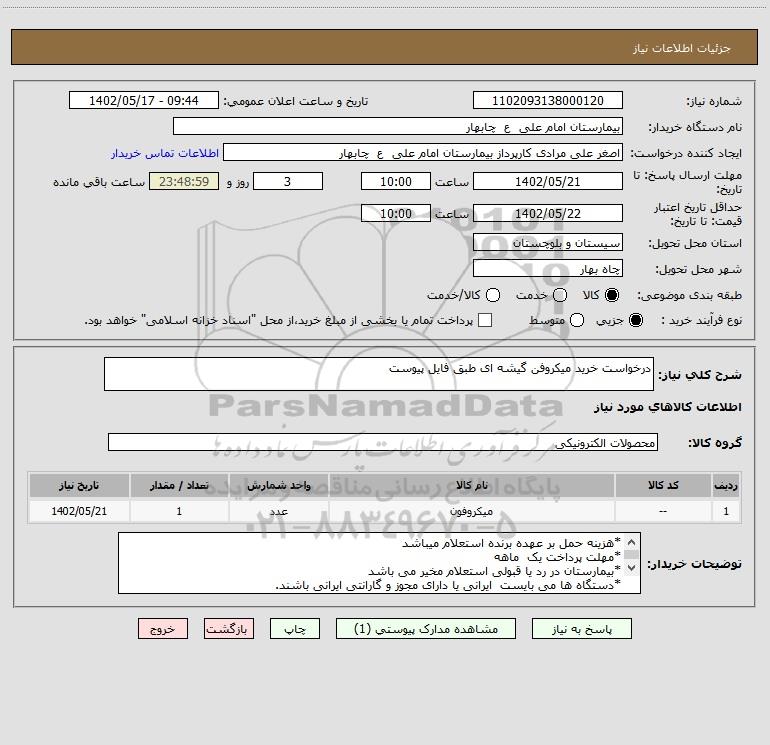Click the announcement date field 1402/05/17 - 09:44

click(144, 100)
